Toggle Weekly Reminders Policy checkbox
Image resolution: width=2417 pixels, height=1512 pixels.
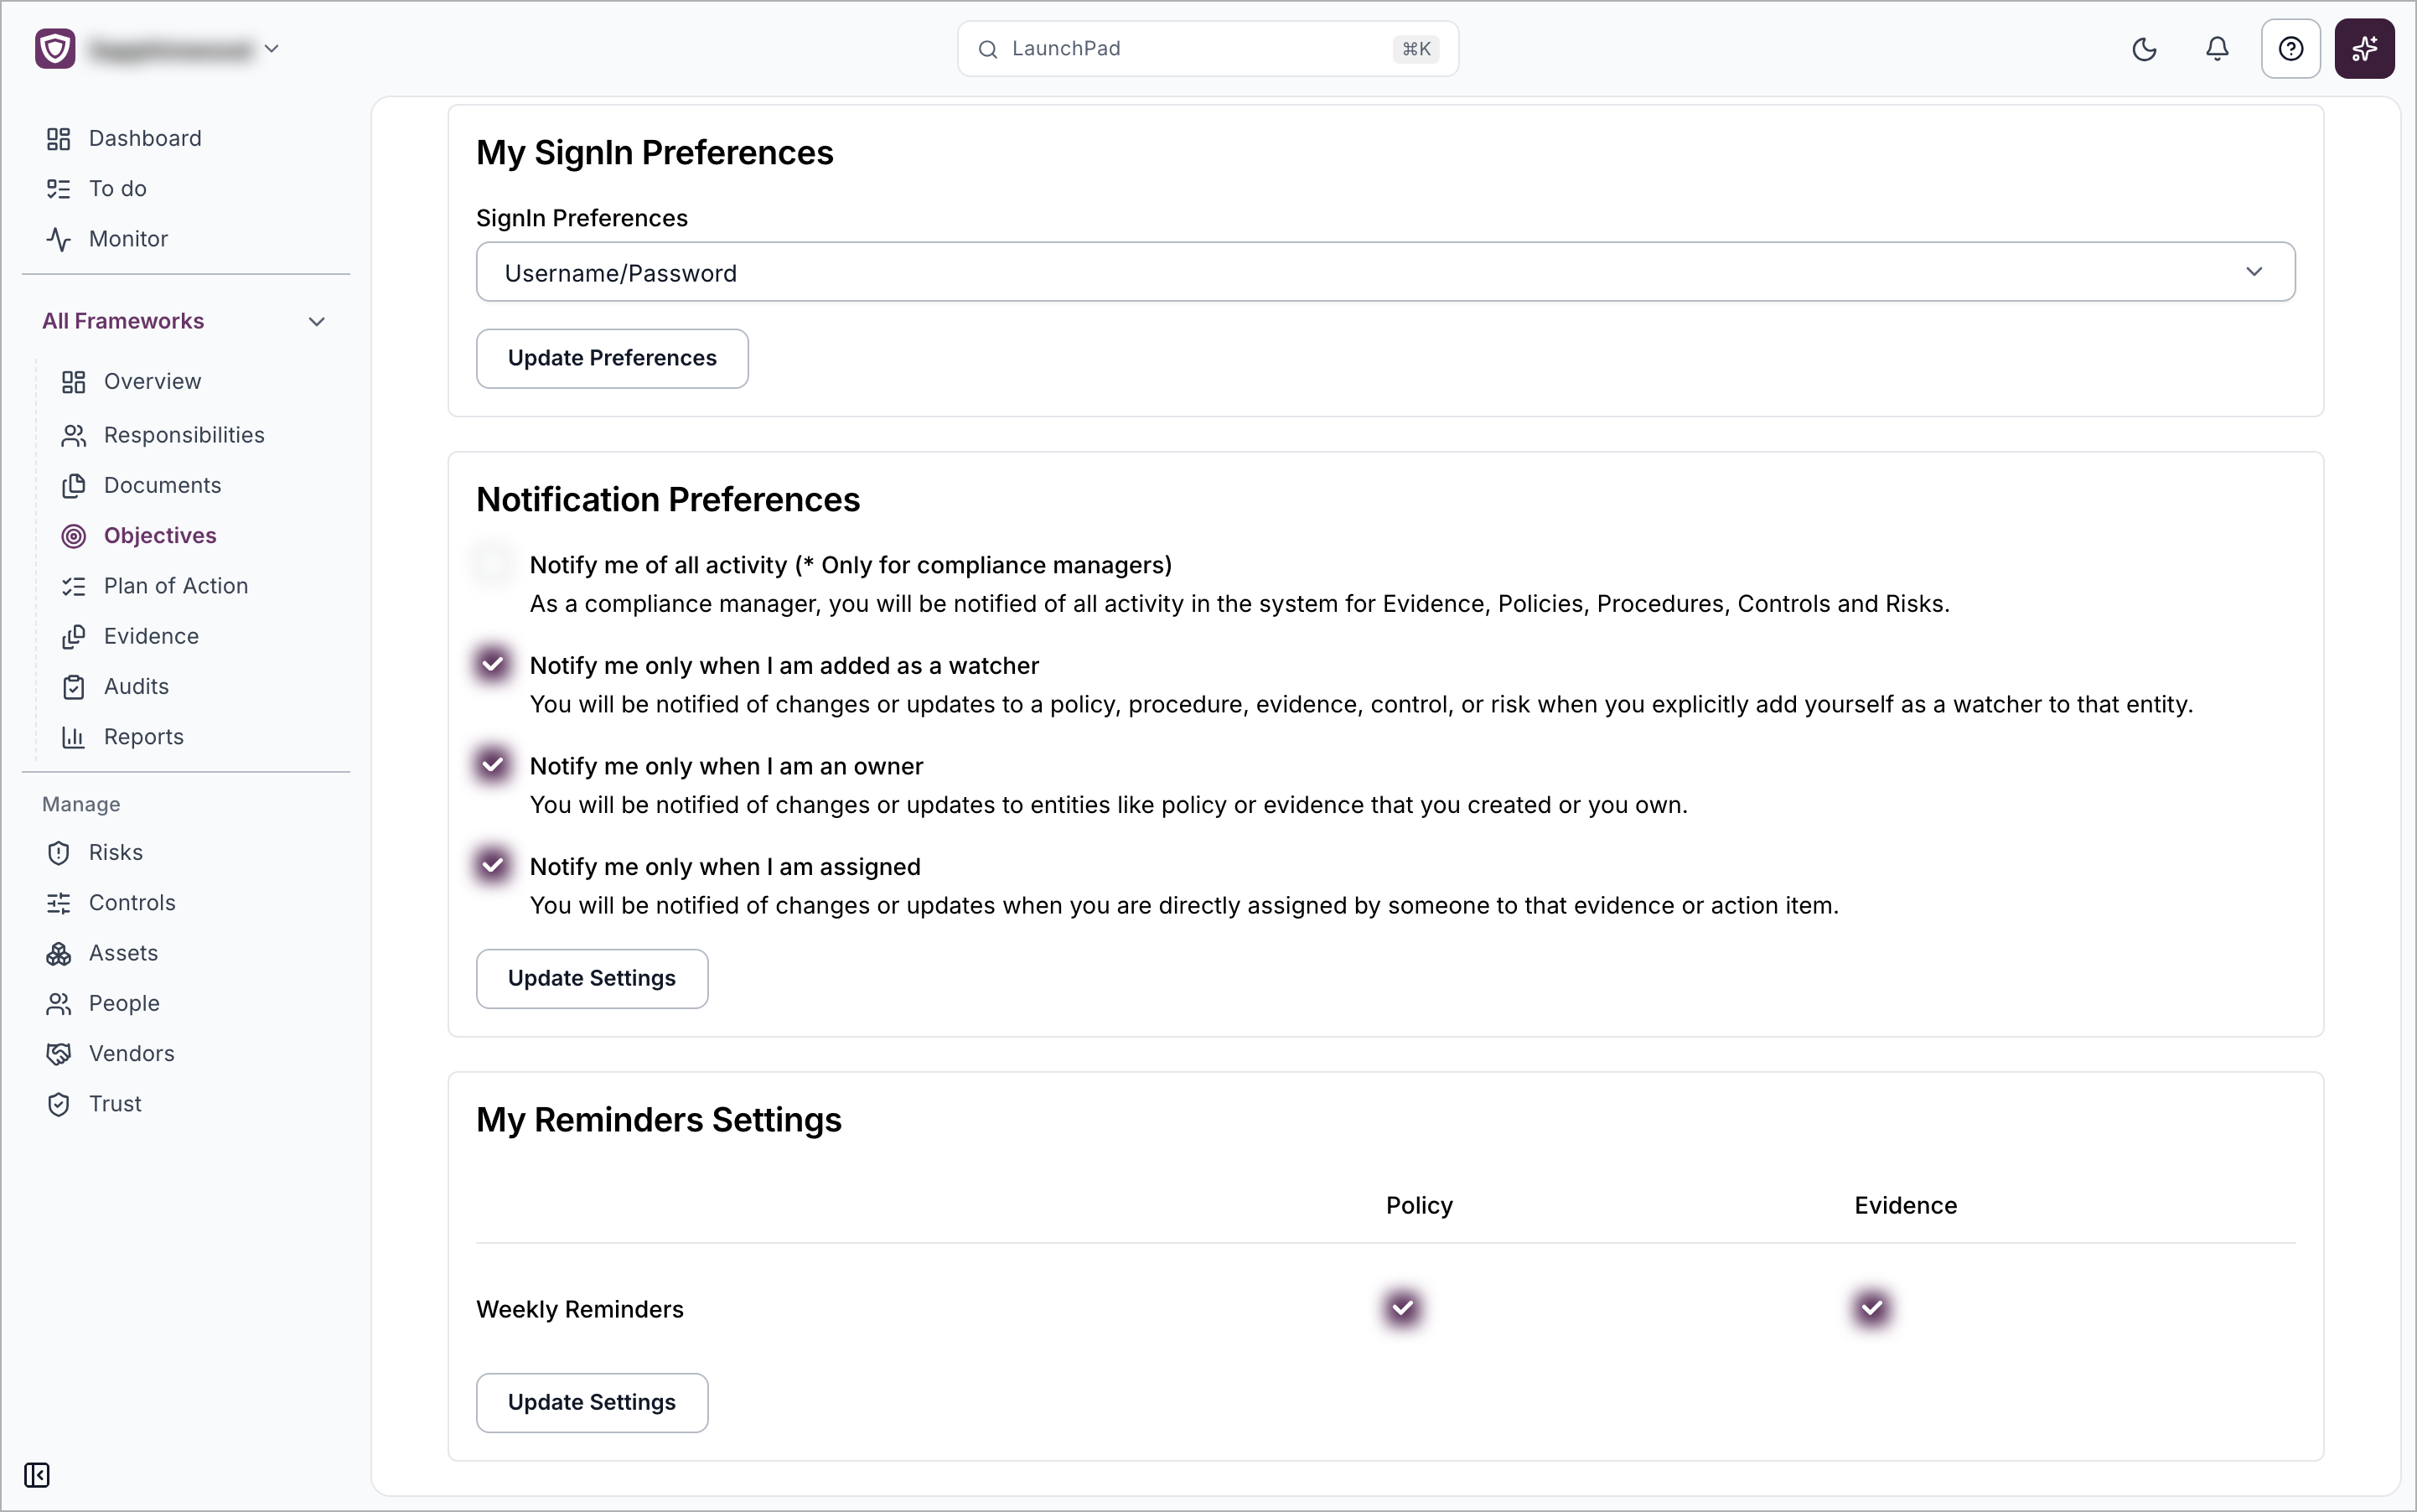coord(1403,1308)
